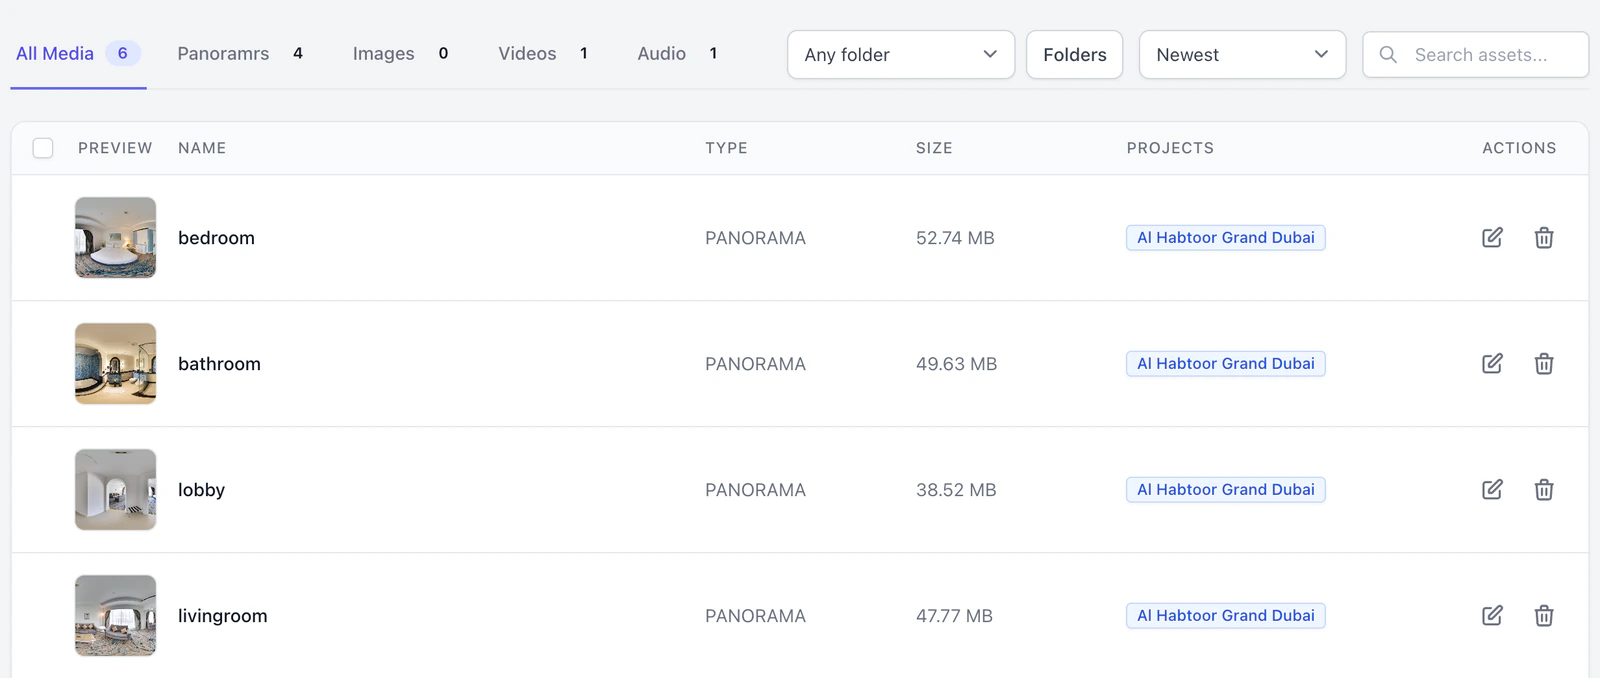Open Al Habtoor Grand Dubai tag in livingroom row
Viewport: 1600px width, 678px height.
1226,615
